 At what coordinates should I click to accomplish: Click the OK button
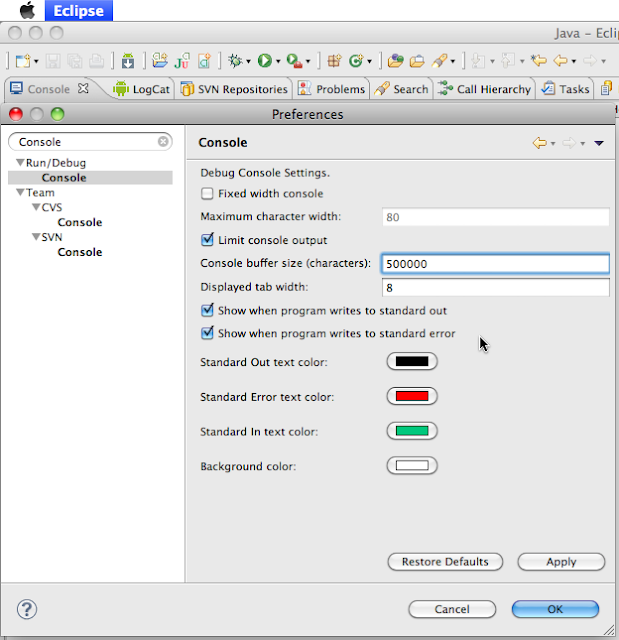[x=555, y=609]
